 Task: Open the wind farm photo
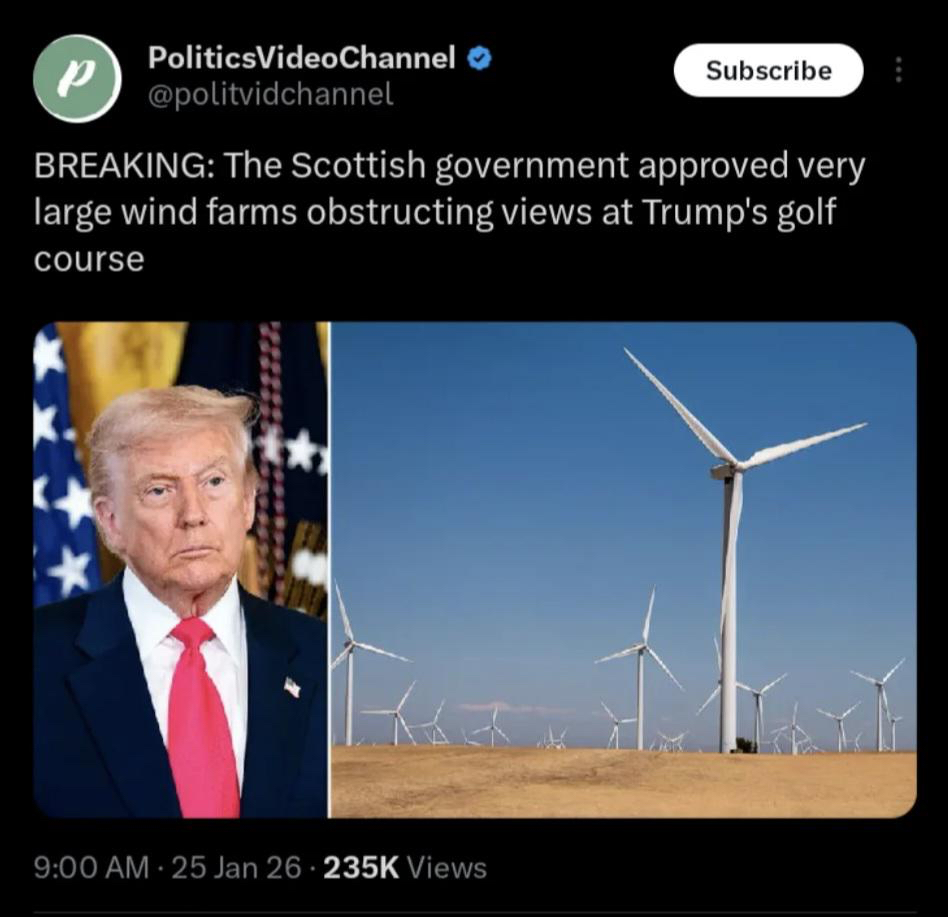[624, 569]
